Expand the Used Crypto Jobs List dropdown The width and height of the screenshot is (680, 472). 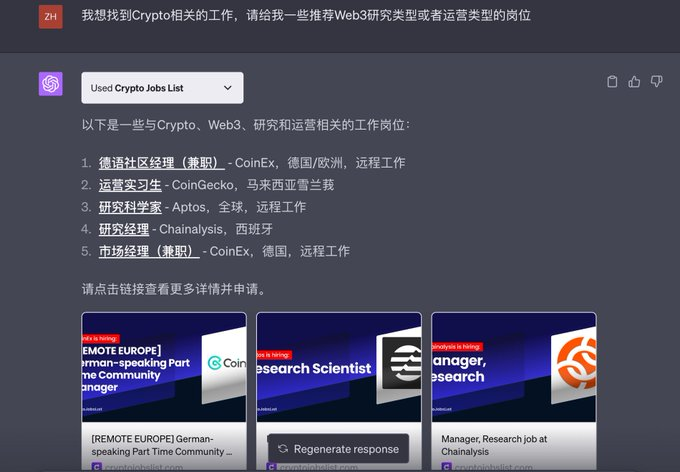(x=162, y=88)
